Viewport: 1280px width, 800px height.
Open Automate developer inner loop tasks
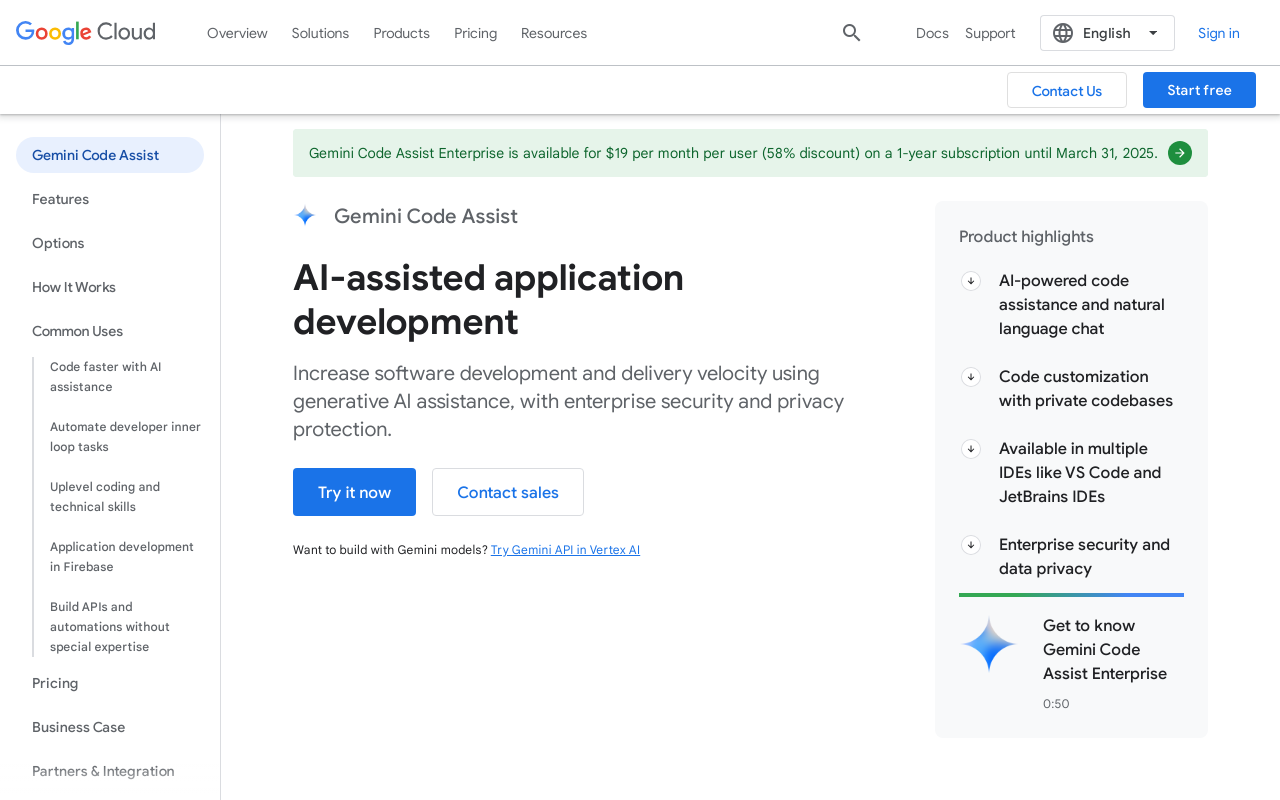[x=125, y=437]
